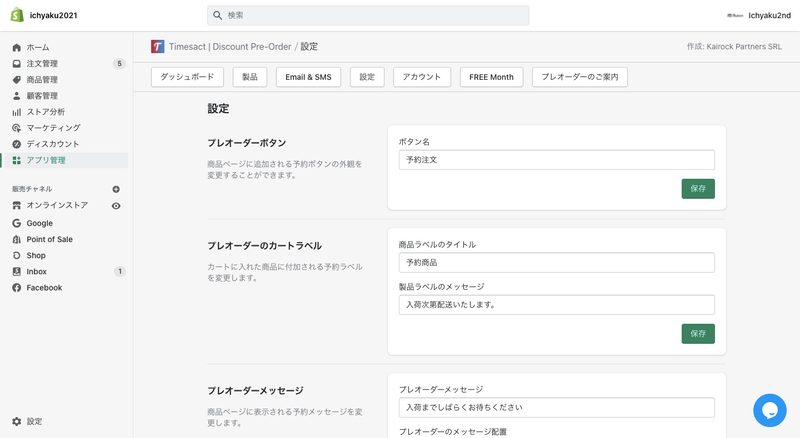Open the アカウント tab
This screenshot has width=800, height=438.
tap(421, 77)
